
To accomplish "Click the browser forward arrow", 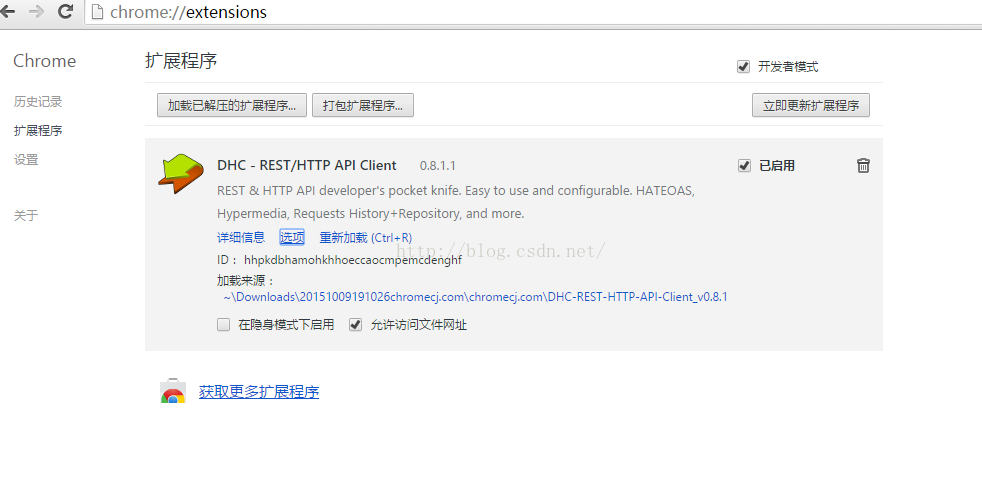I will pyautogui.click(x=36, y=11).
